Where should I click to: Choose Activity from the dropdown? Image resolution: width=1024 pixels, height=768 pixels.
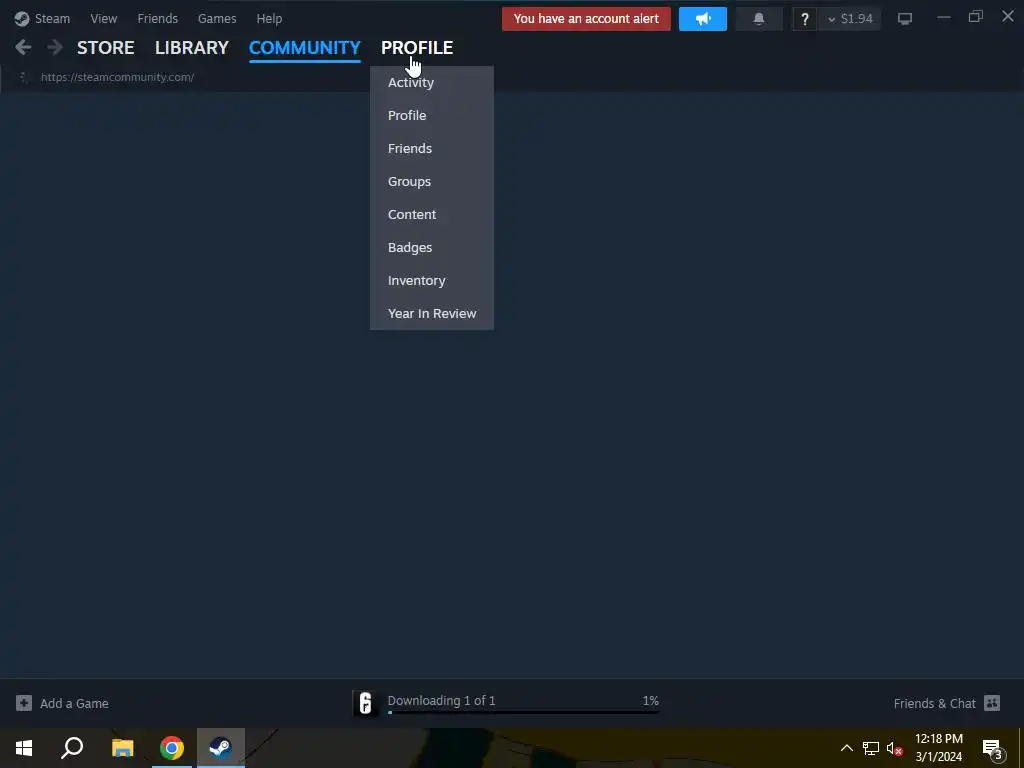point(432,82)
